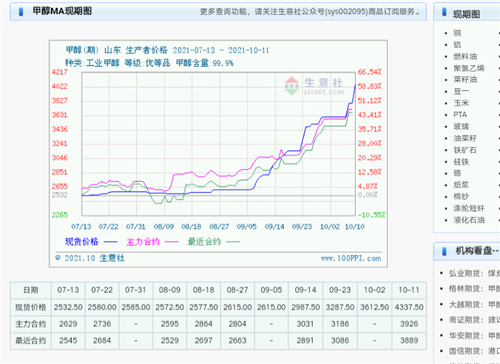Open the 玉米 link
Image resolution: width=500 pixels, height=364 pixels.
[x=461, y=103]
